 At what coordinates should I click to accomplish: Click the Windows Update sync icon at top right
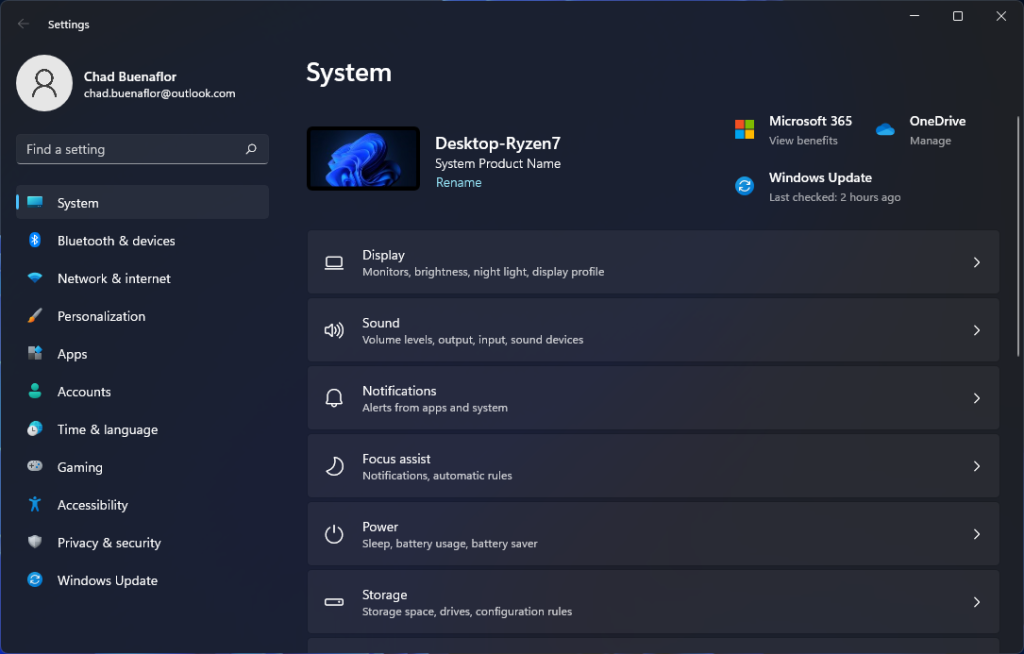pyautogui.click(x=744, y=186)
